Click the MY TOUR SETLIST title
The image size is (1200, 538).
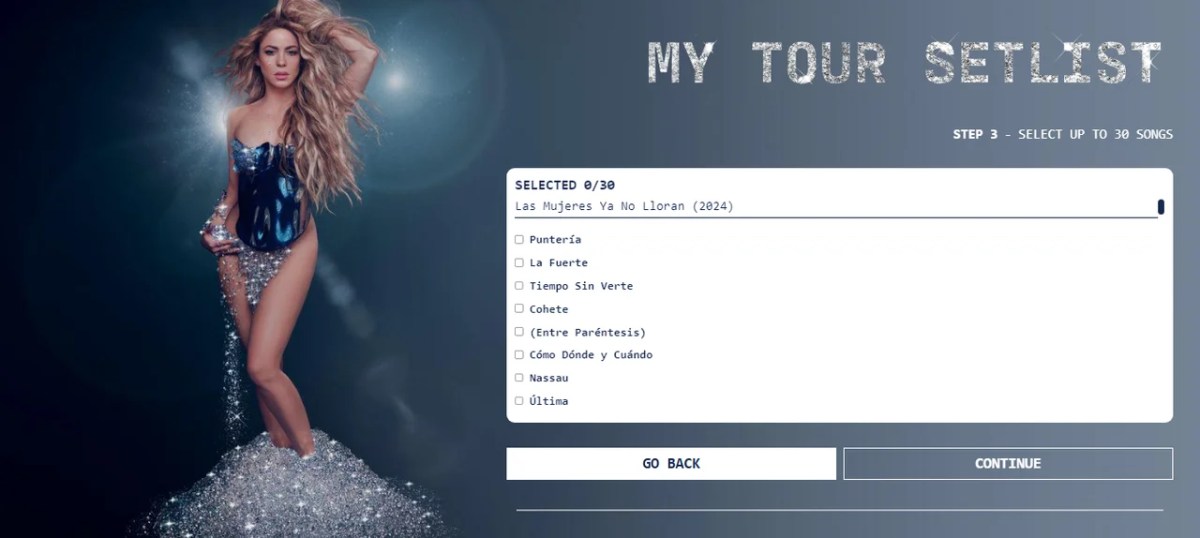905,63
